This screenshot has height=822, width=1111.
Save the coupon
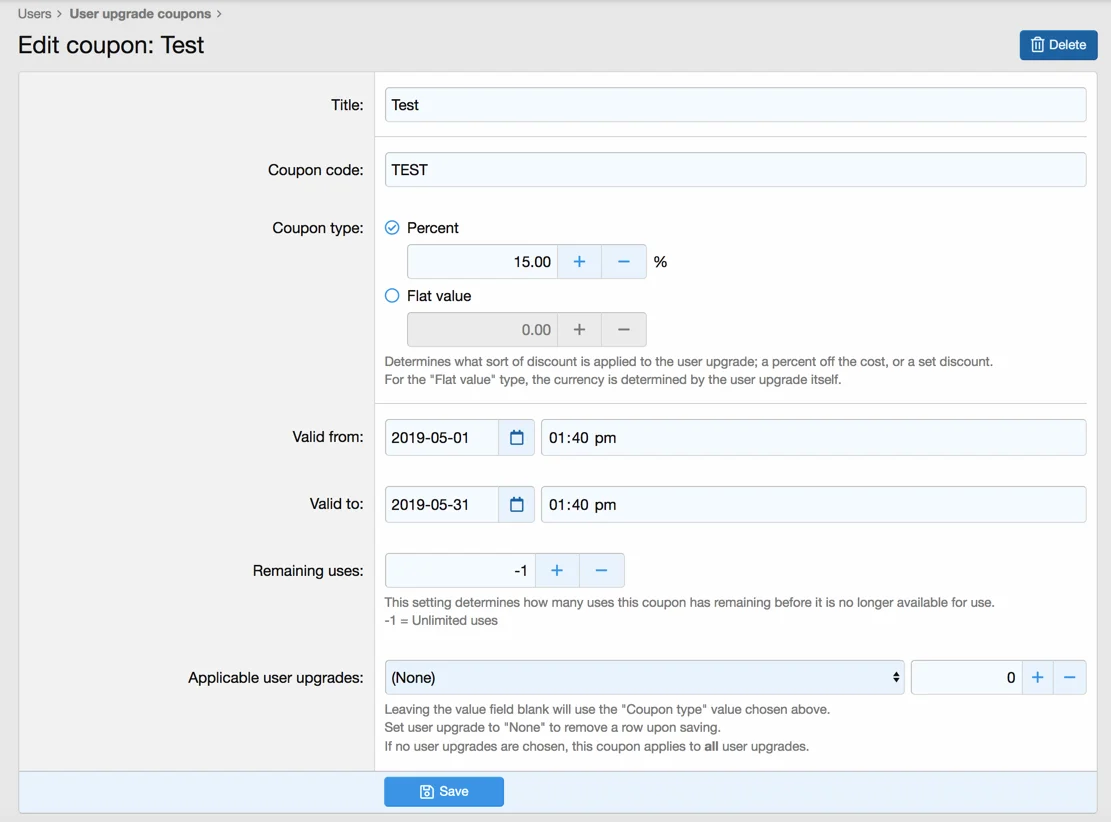coord(444,791)
